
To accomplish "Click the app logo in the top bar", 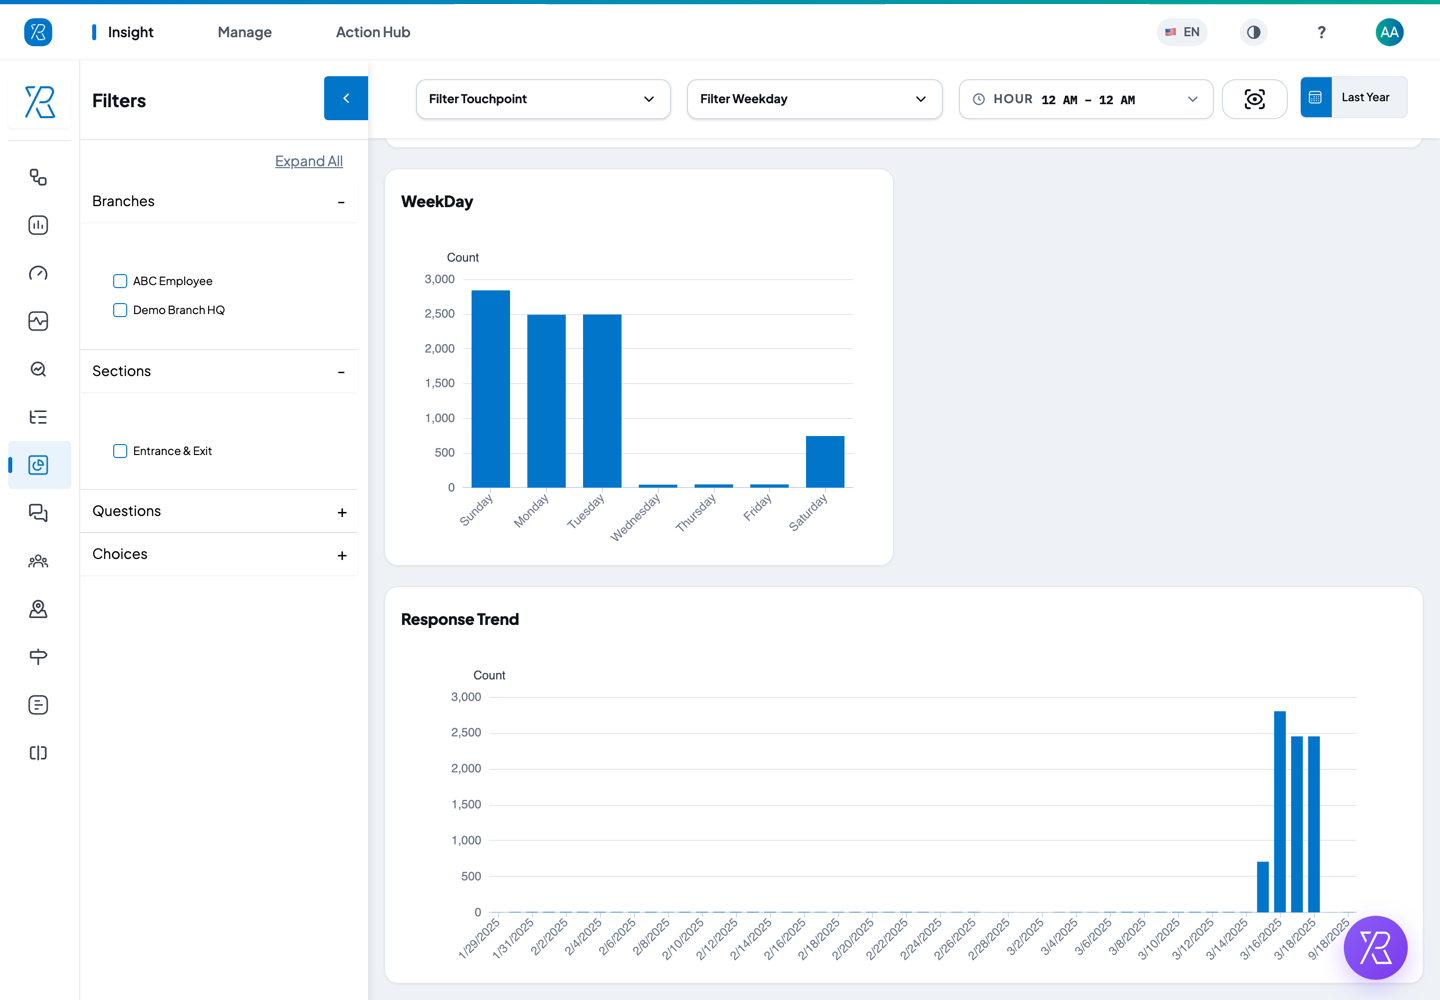I will 38,32.
